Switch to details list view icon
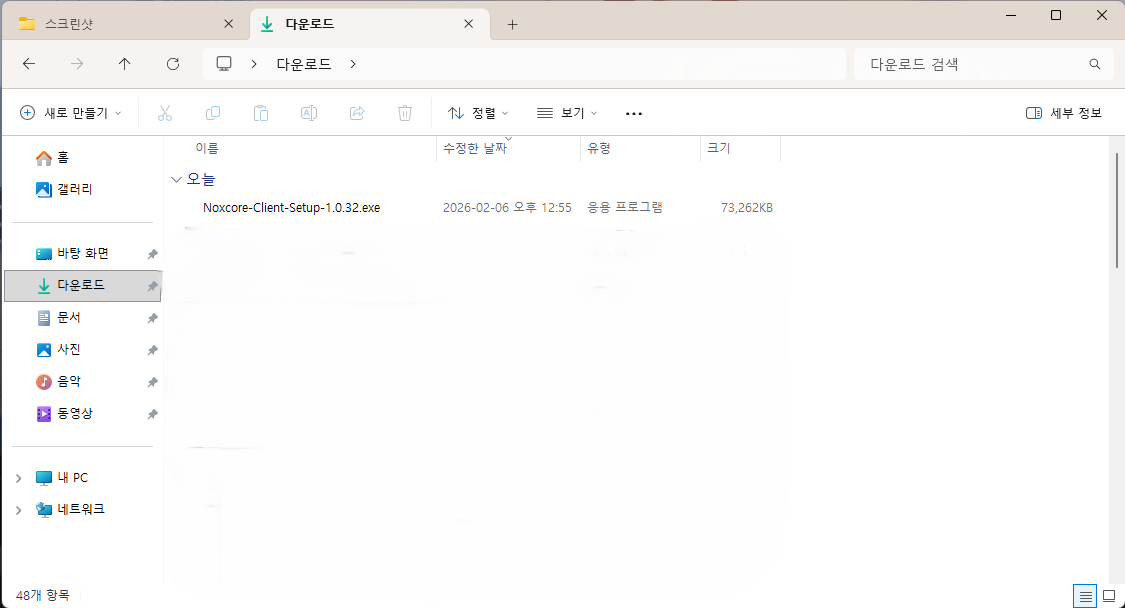The height and width of the screenshot is (608, 1125). click(1085, 596)
